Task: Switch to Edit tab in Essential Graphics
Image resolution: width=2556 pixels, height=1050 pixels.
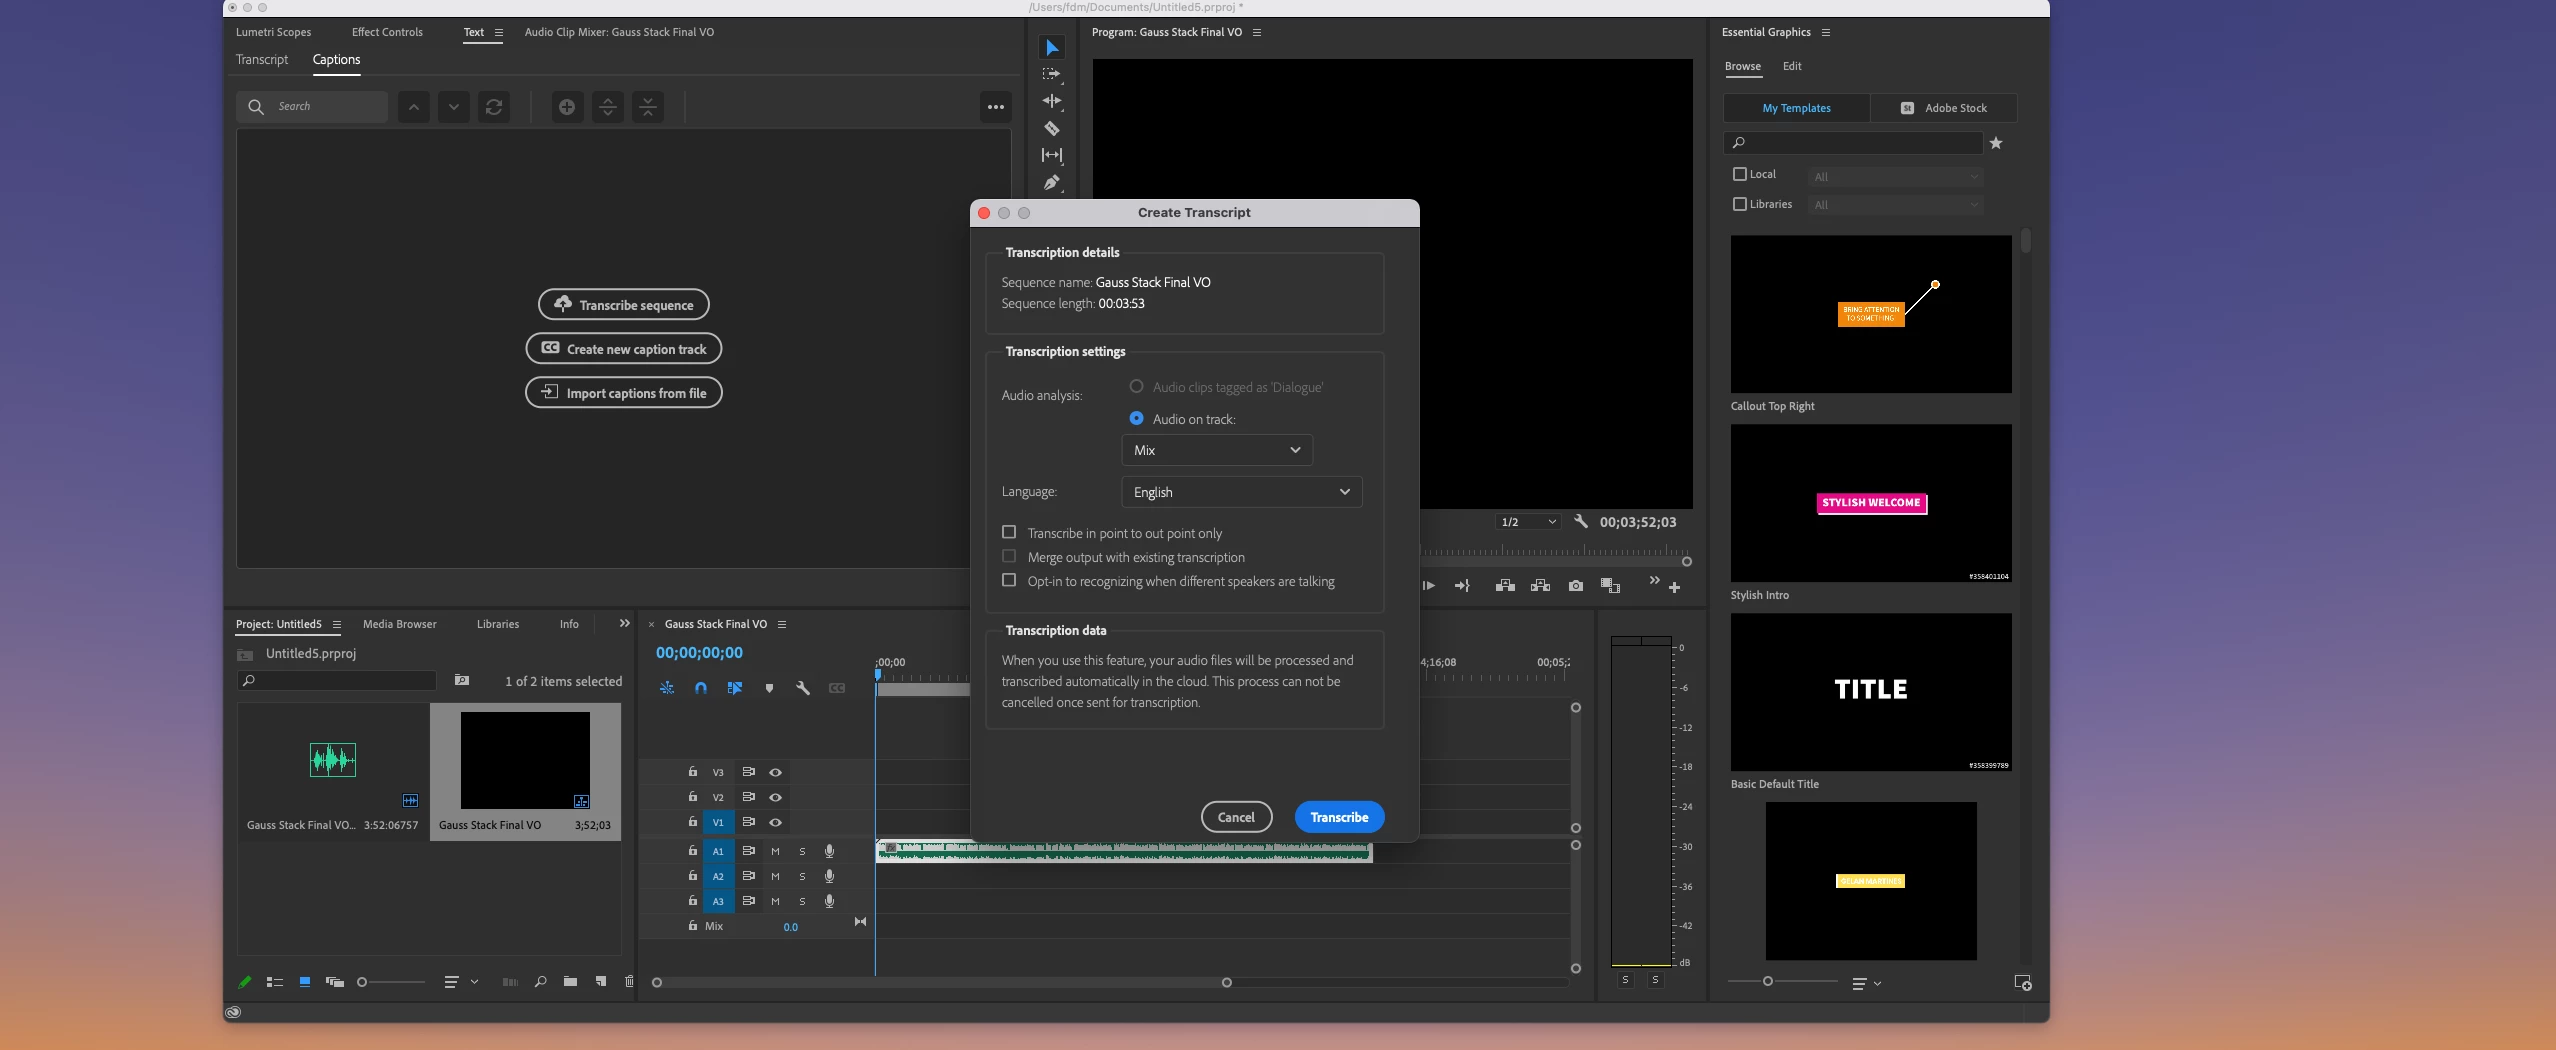Action: [1792, 66]
